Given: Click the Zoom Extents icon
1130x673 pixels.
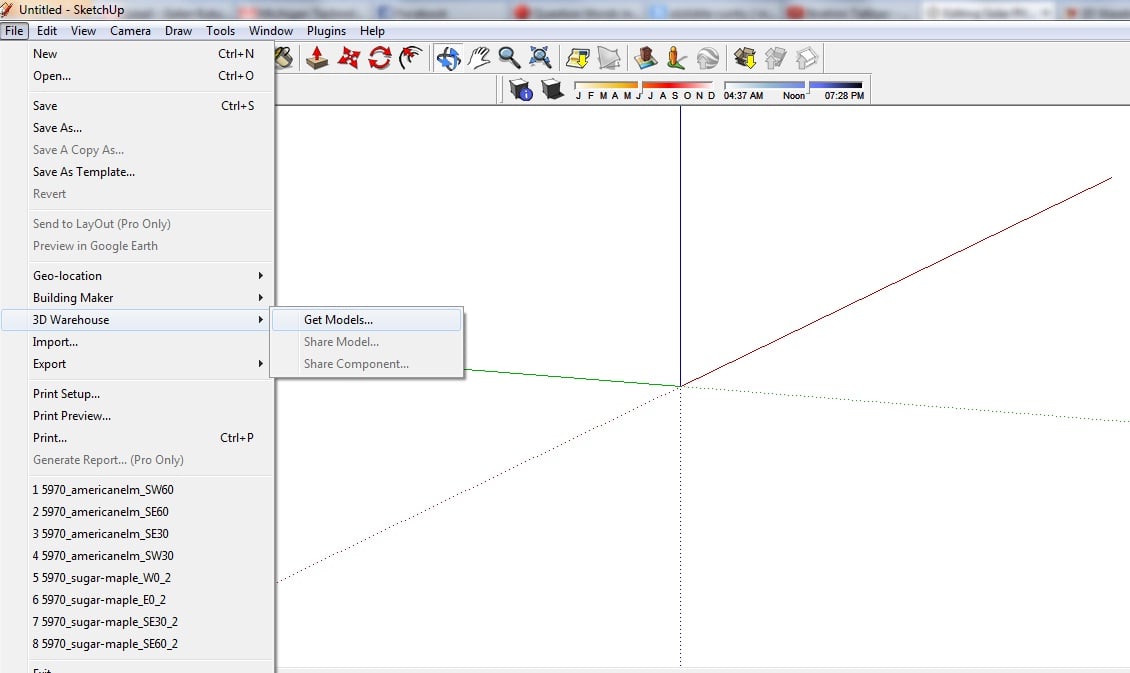Looking at the screenshot, I should pos(540,58).
